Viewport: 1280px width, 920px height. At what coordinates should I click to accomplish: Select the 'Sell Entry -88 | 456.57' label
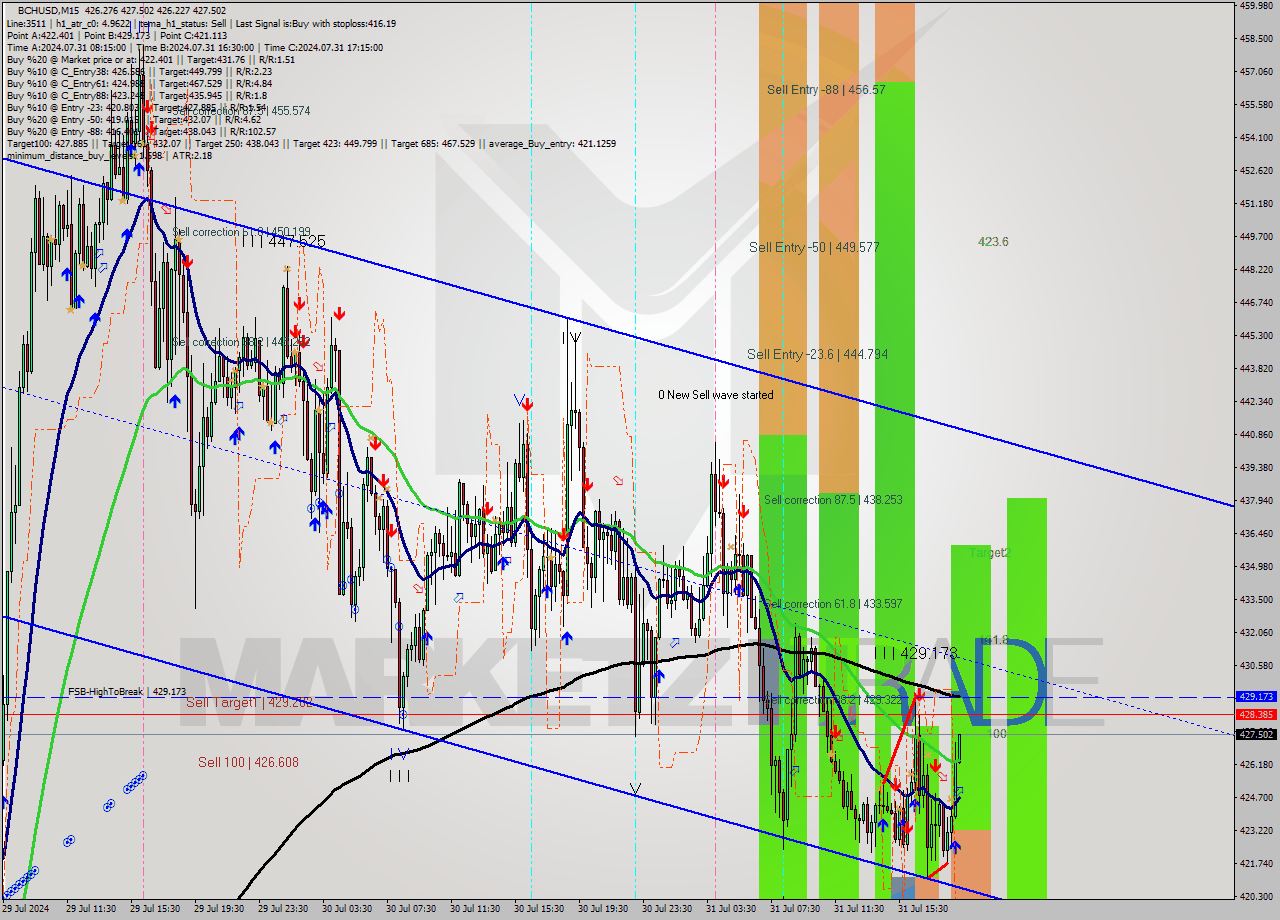click(826, 89)
